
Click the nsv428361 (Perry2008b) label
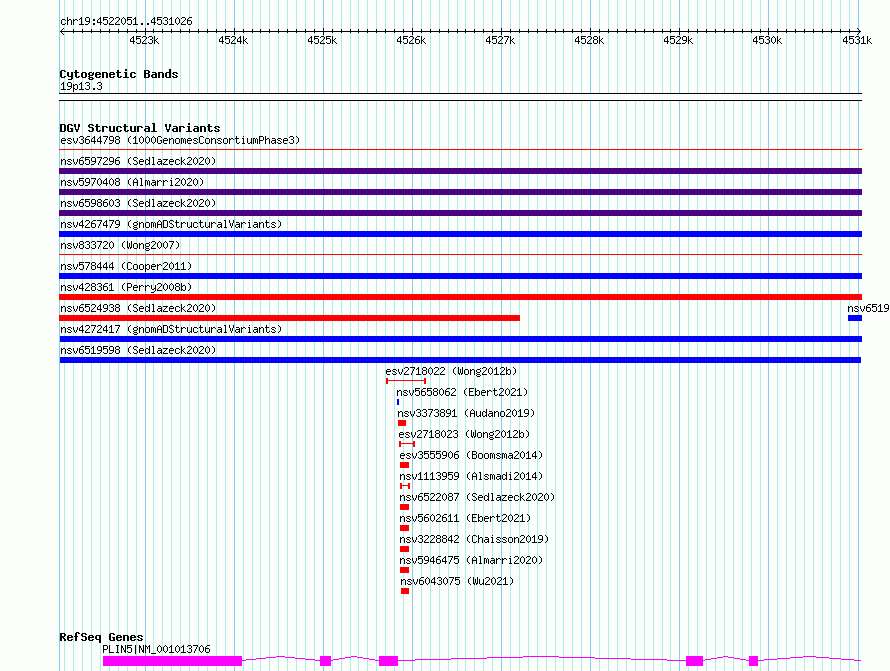[126, 287]
